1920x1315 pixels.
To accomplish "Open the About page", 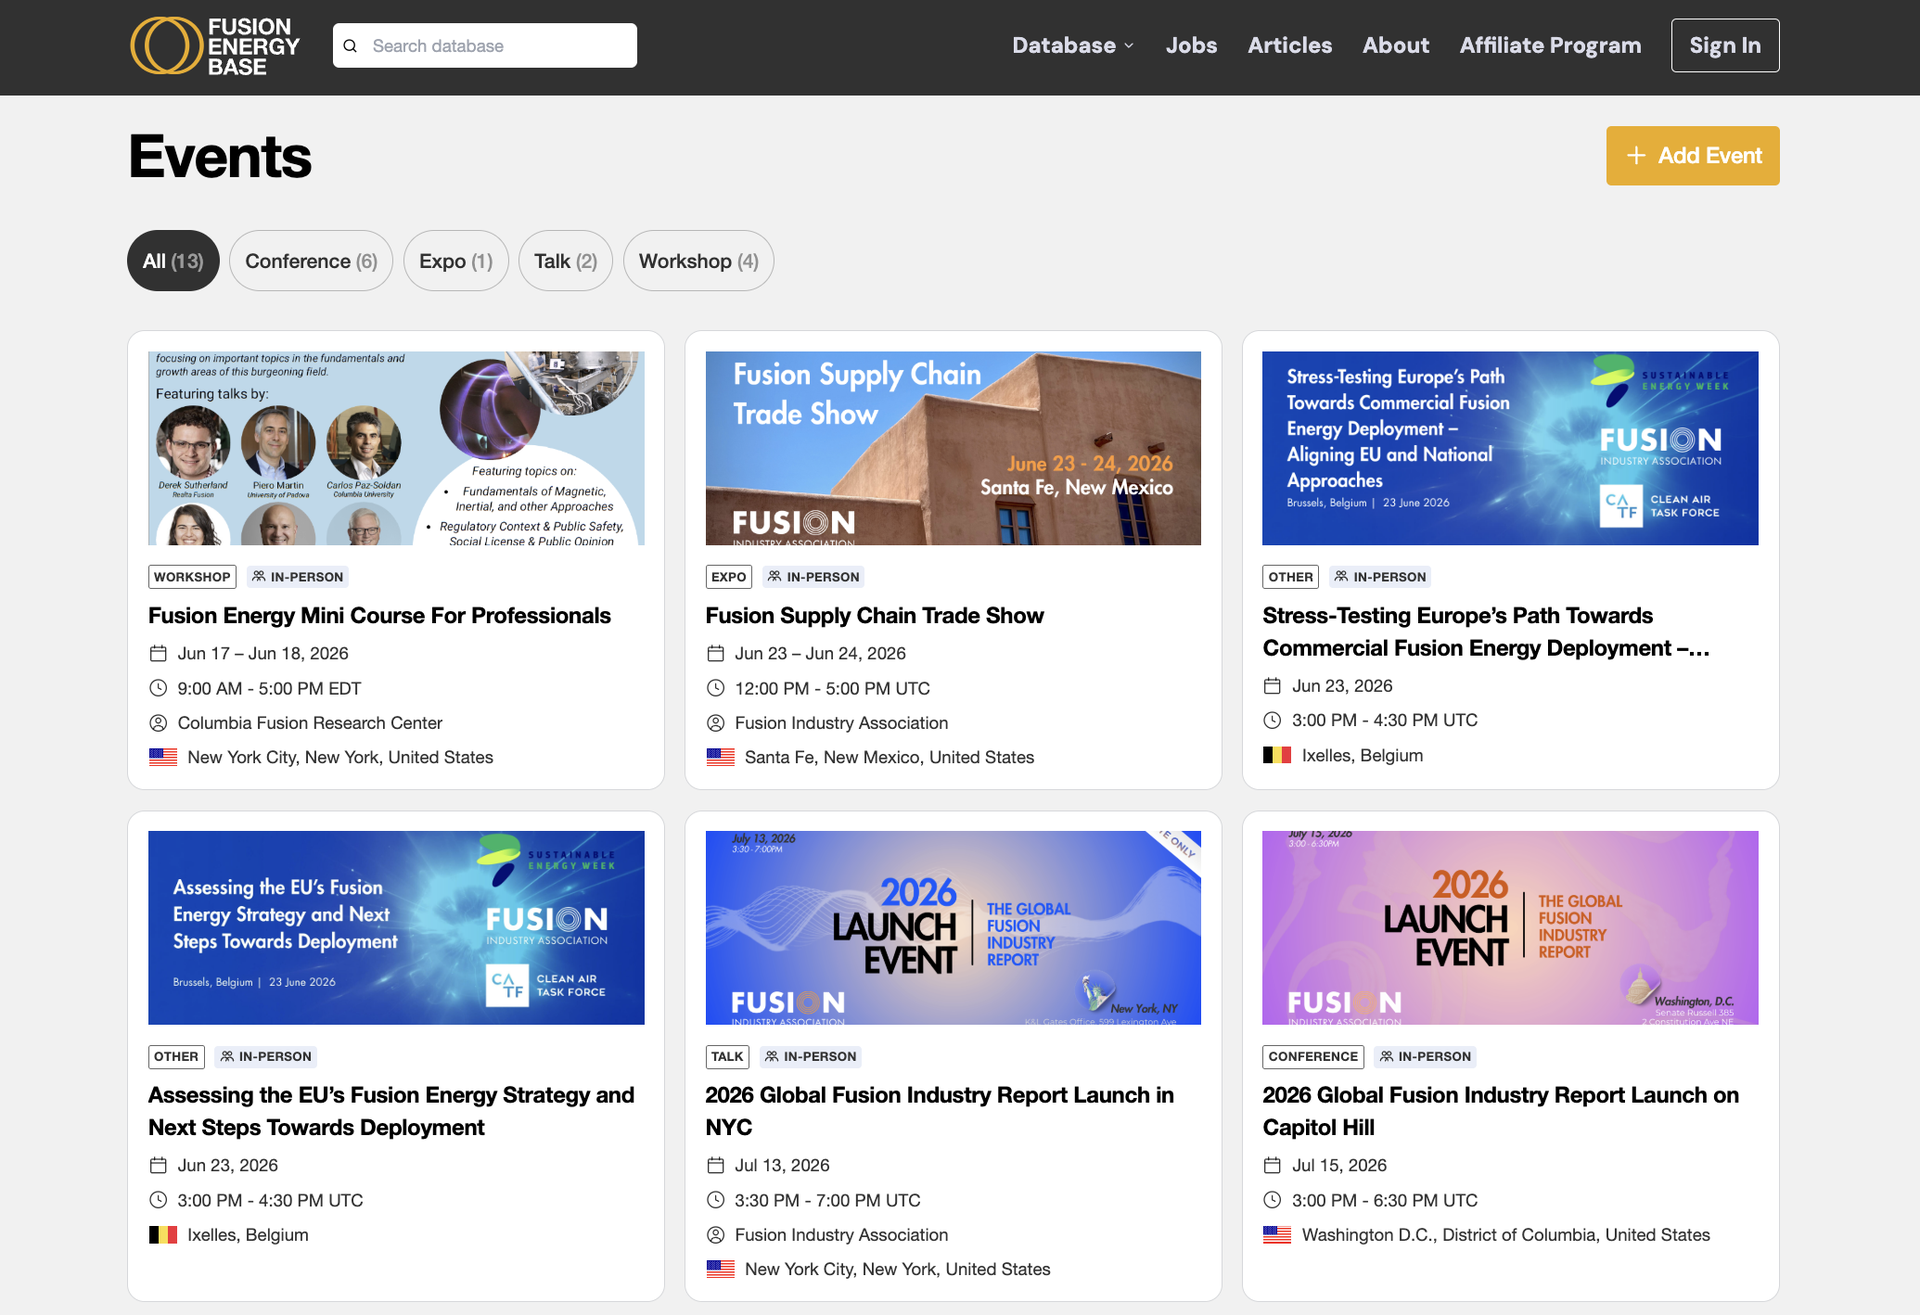I will click(x=1395, y=46).
